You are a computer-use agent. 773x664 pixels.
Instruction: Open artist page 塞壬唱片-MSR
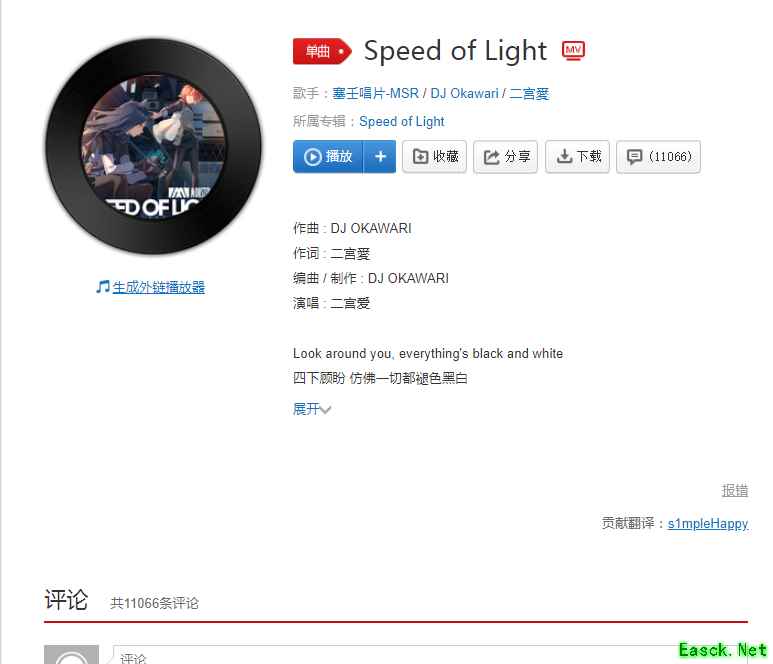click(375, 93)
